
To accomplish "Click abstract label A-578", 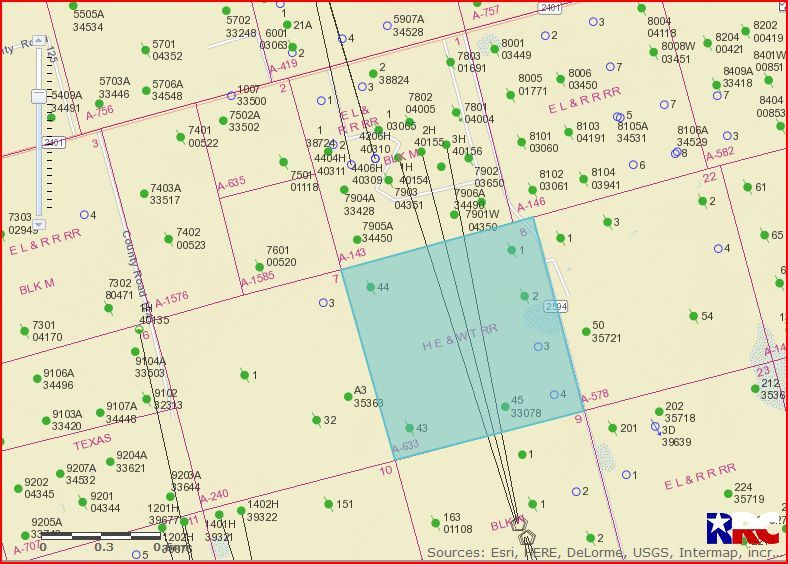I will pyautogui.click(x=595, y=396).
